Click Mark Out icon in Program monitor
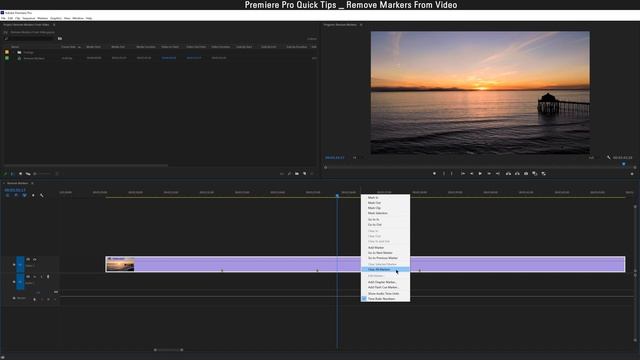Image resolution: width=640 pixels, height=360 pixels. click(452, 174)
